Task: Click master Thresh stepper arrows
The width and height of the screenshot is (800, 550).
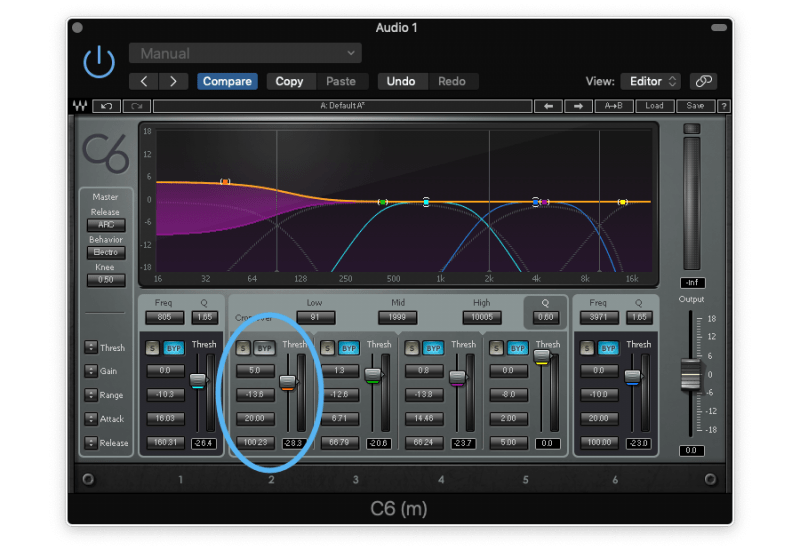Action: [91, 347]
